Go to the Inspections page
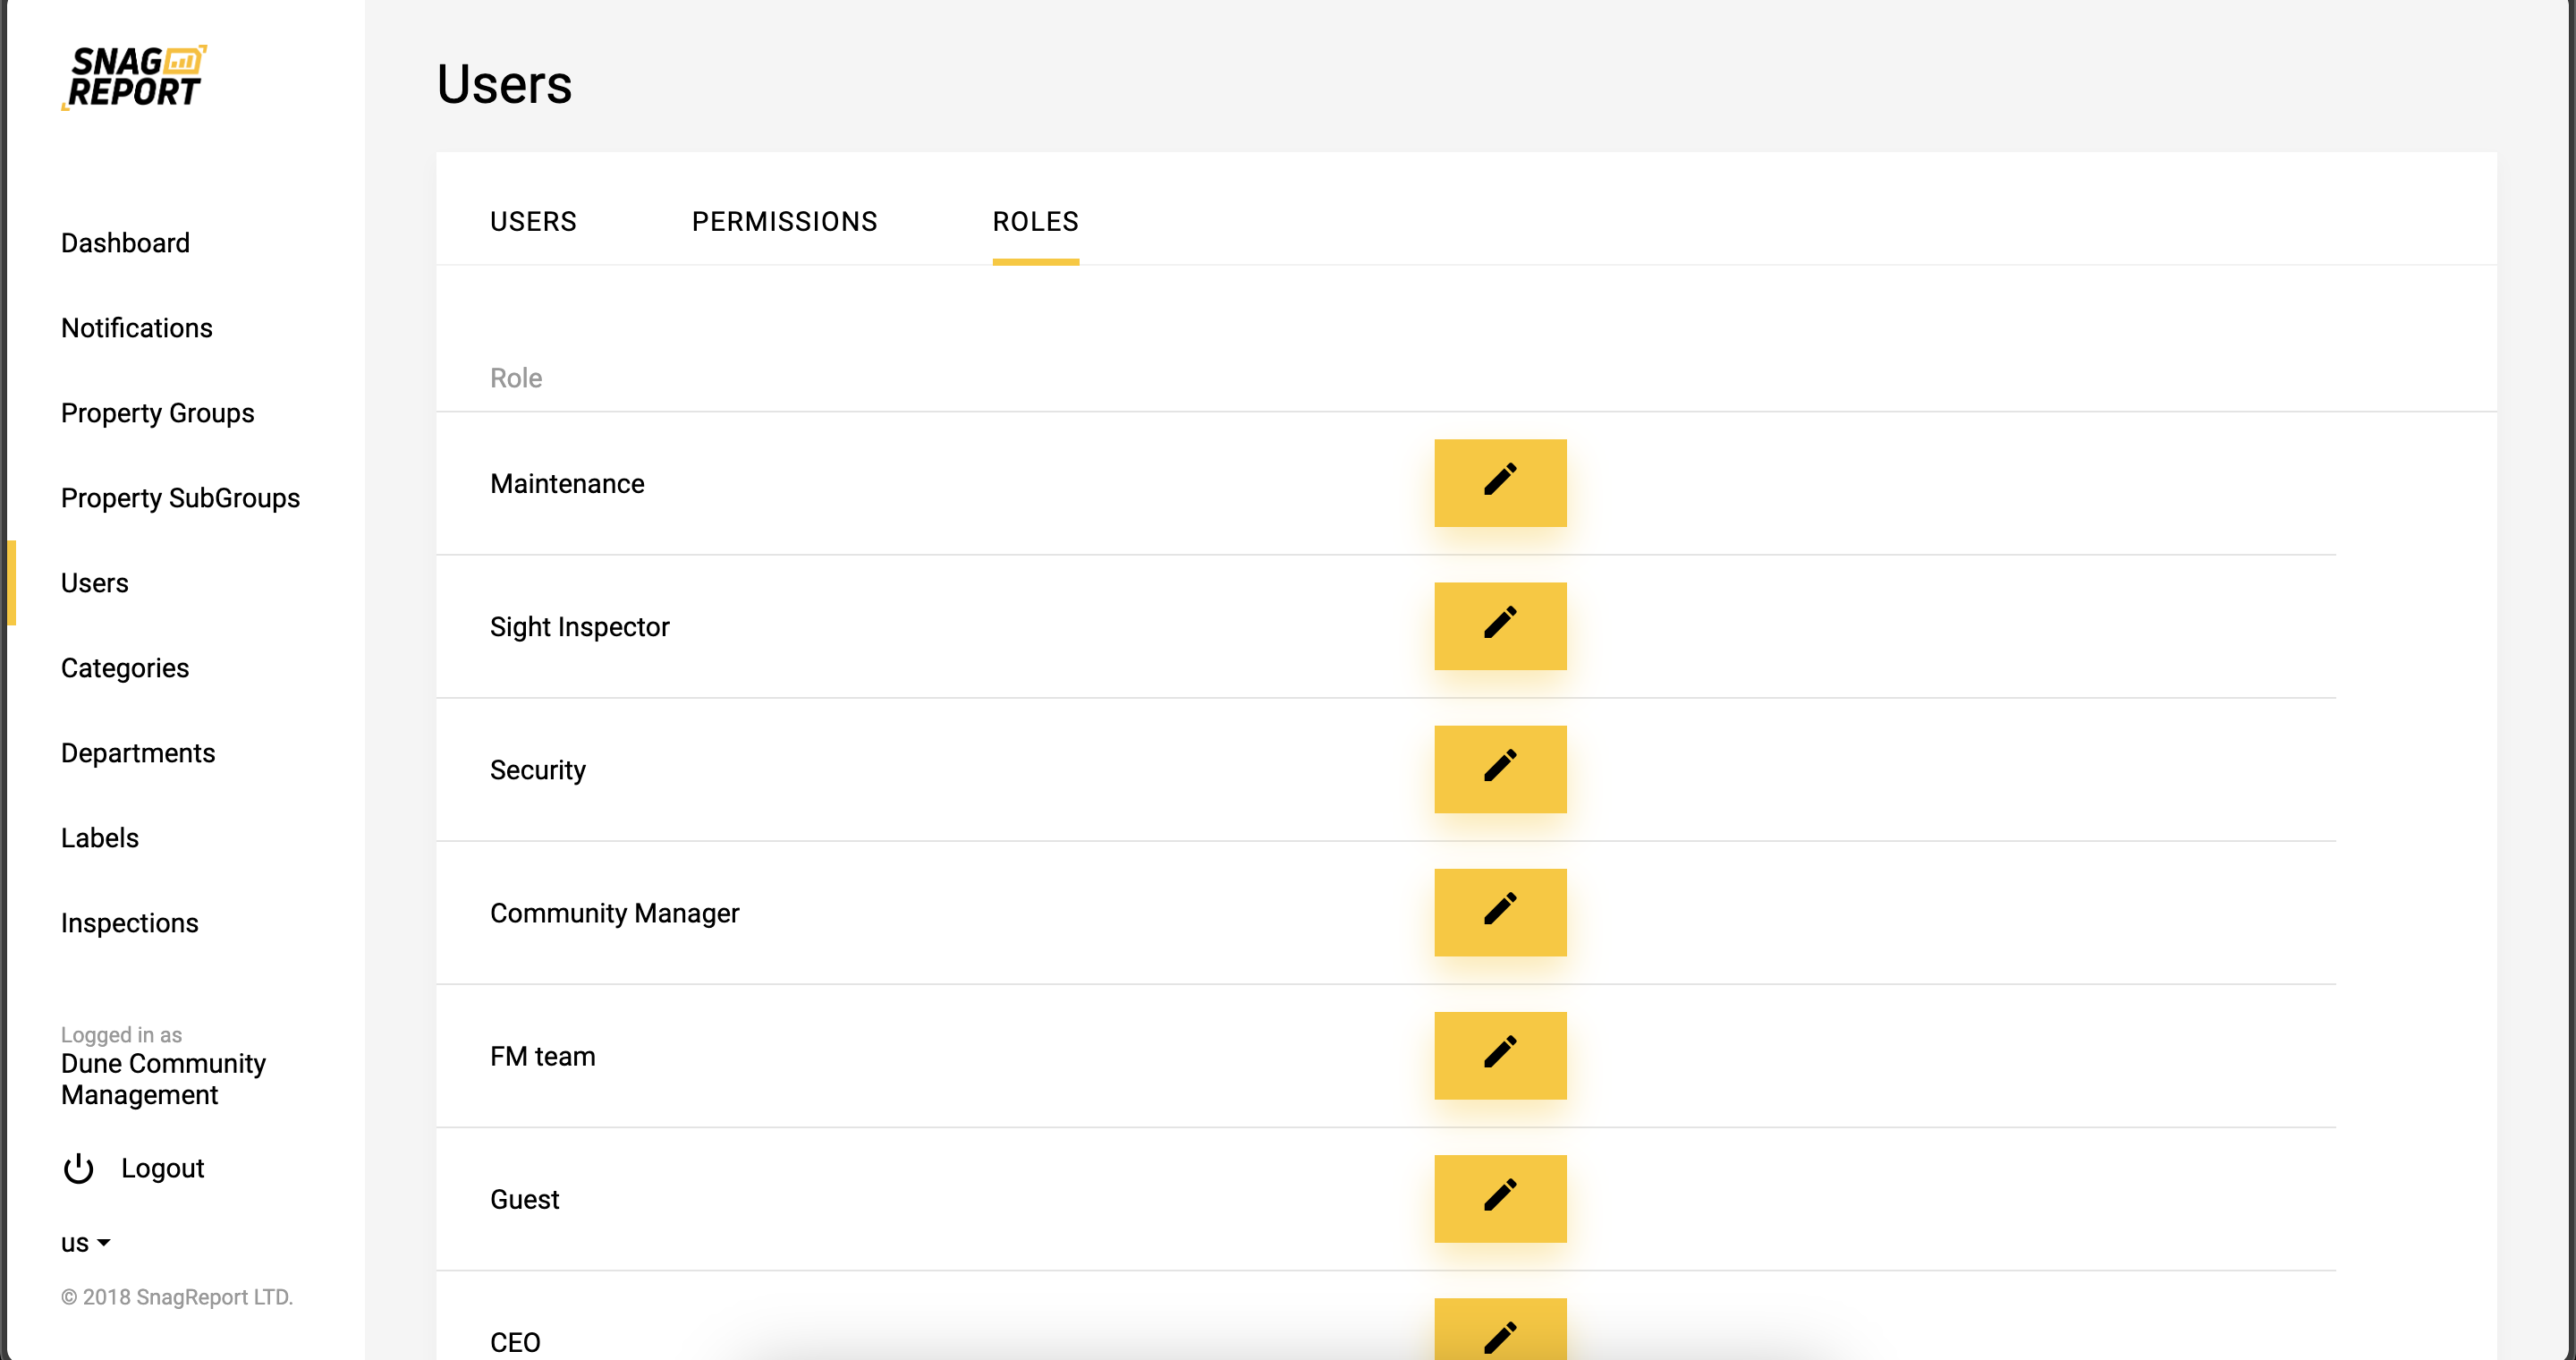Image resolution: width=2576 pixels, height=1360 pixels. [x=129, y=923]
